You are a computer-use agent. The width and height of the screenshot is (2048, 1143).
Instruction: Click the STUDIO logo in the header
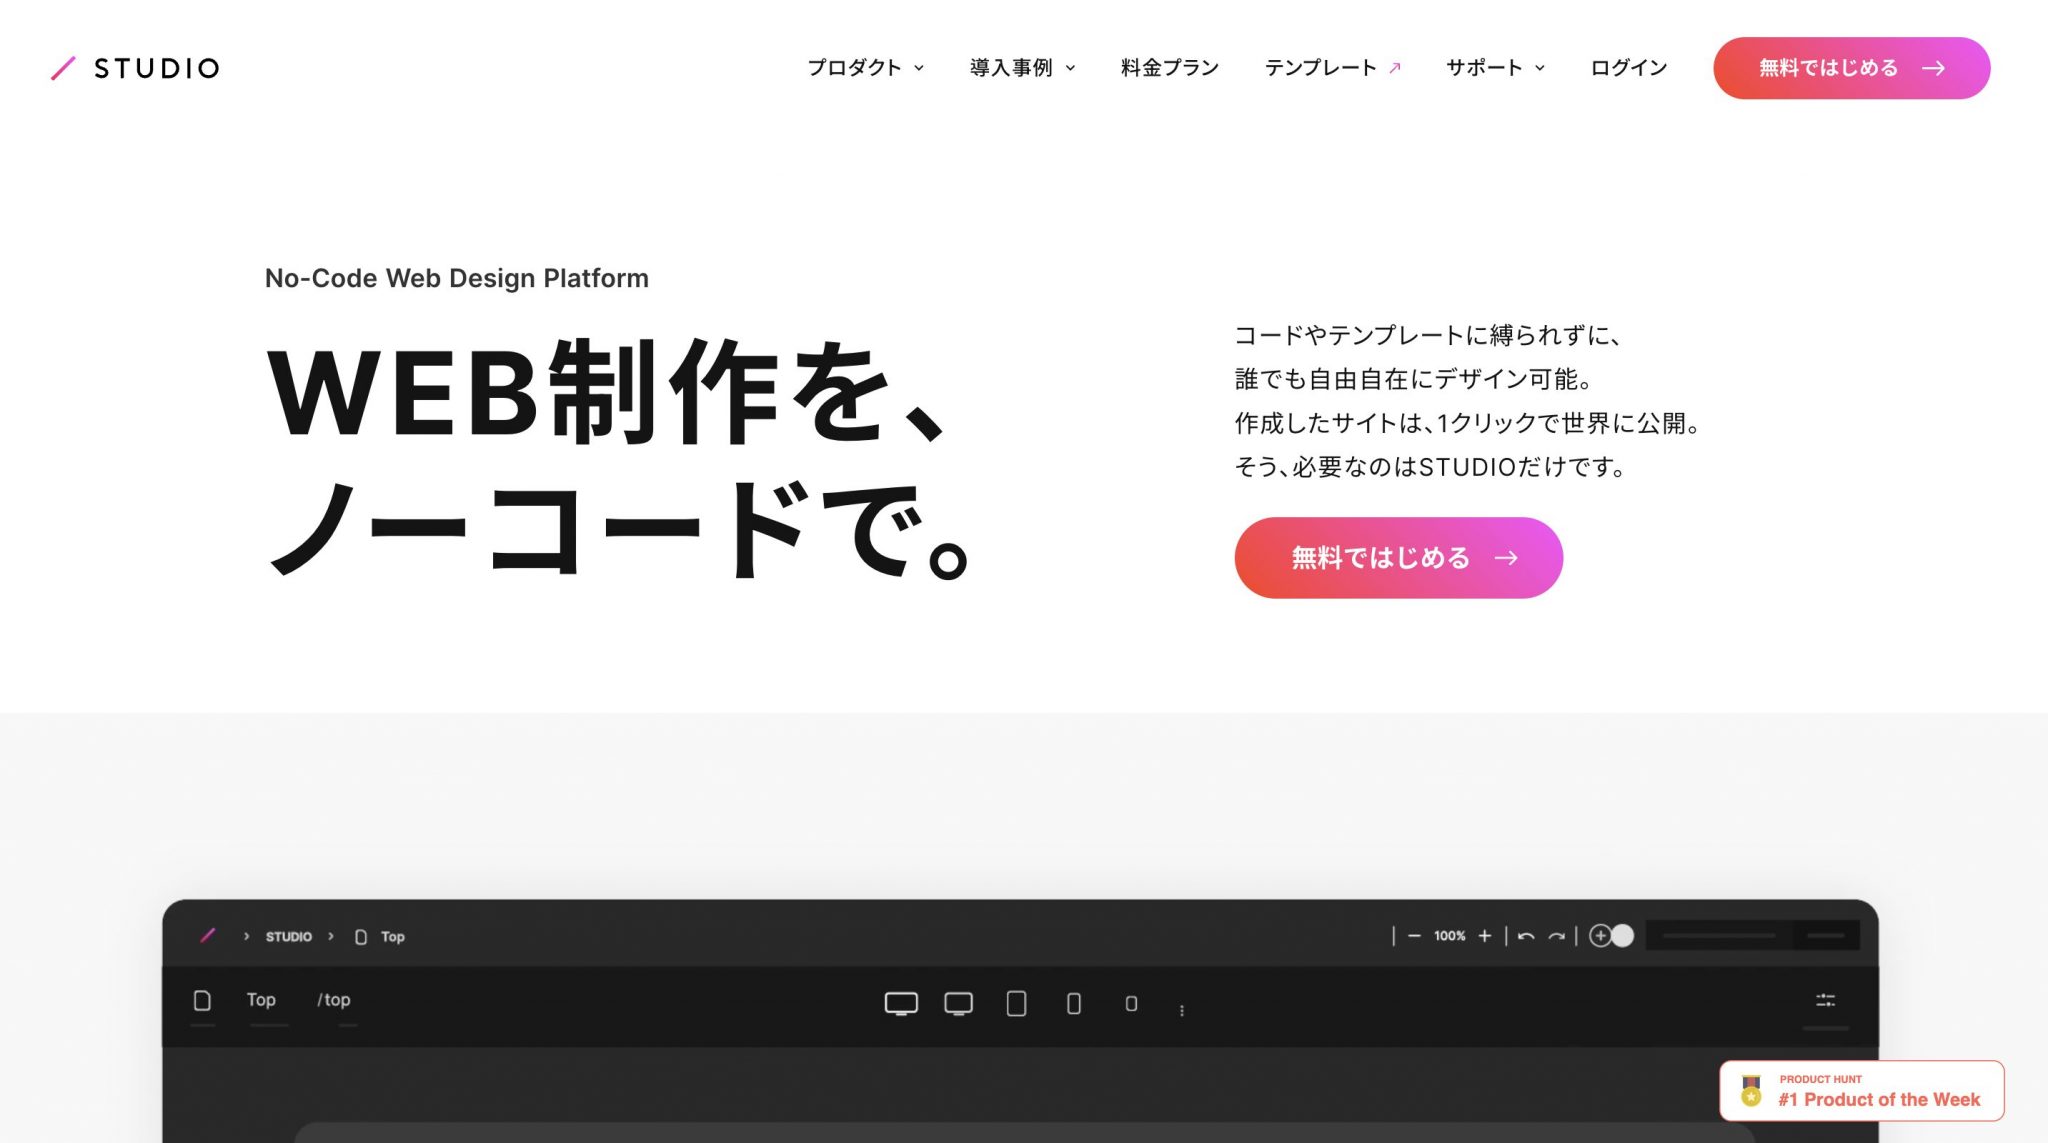tap(136, 68)
